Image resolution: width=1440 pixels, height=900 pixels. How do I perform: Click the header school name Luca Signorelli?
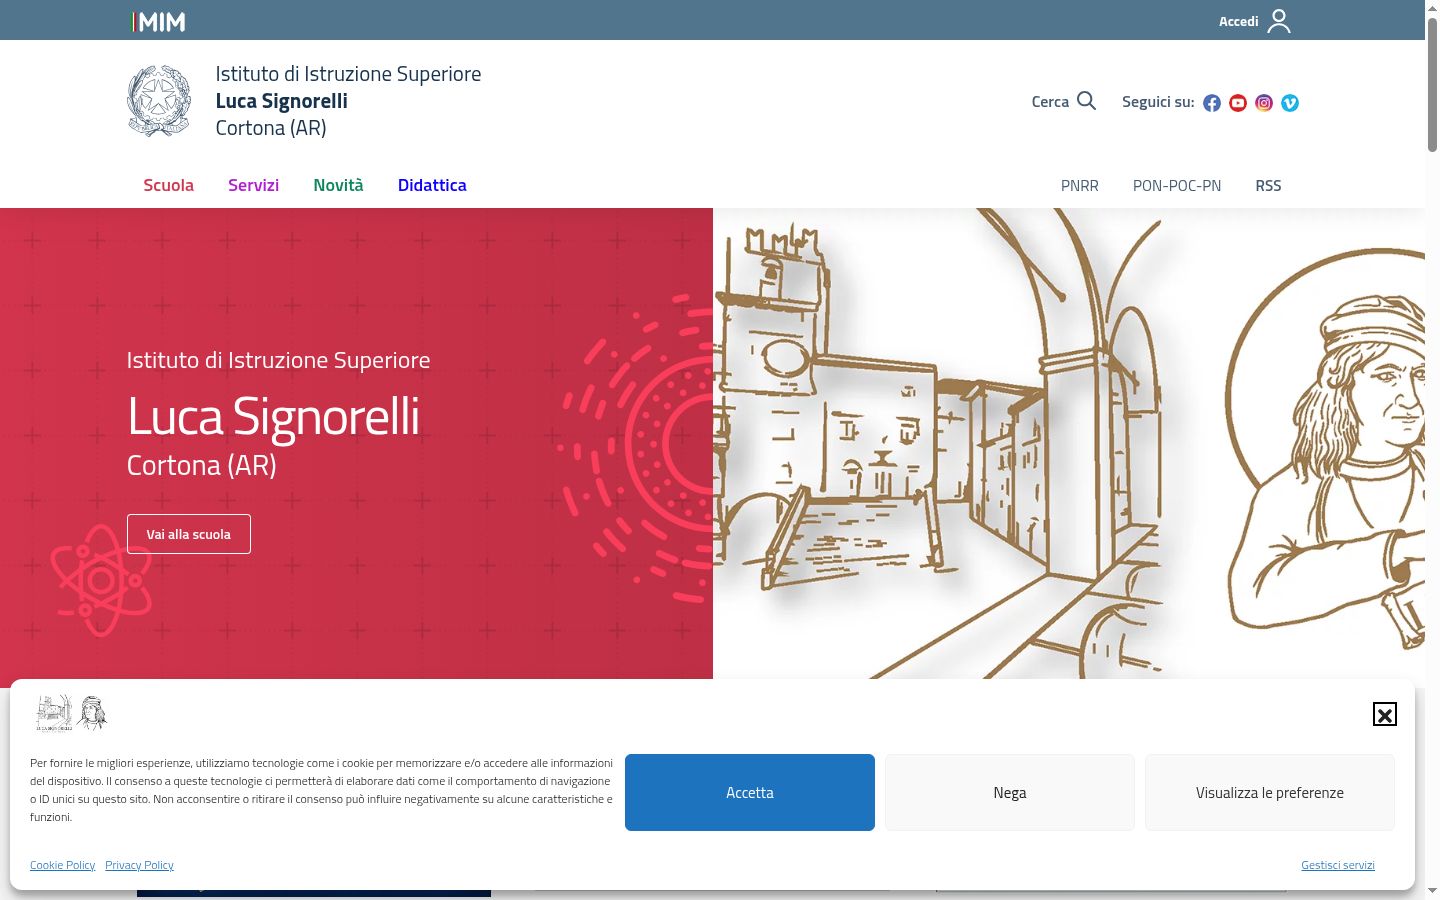click(x=282, y=101)
